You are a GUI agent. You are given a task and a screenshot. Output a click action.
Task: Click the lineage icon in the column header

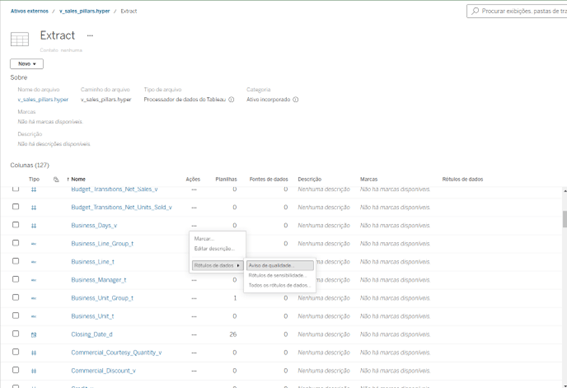pos(56,179)
